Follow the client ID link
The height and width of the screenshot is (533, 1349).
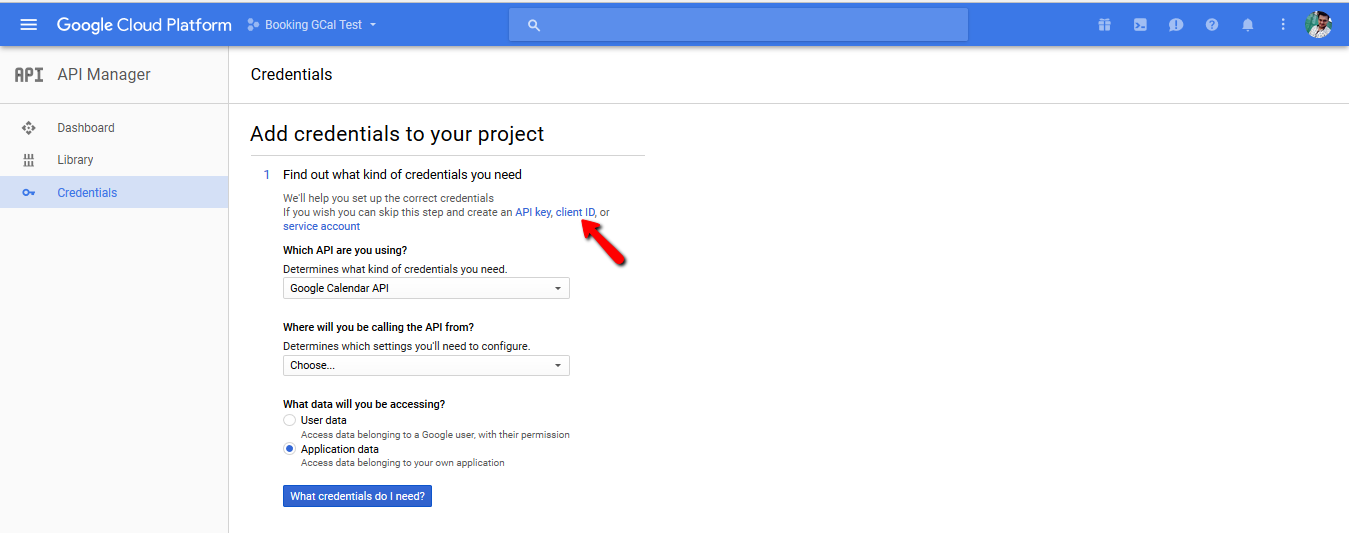(575, 212)
